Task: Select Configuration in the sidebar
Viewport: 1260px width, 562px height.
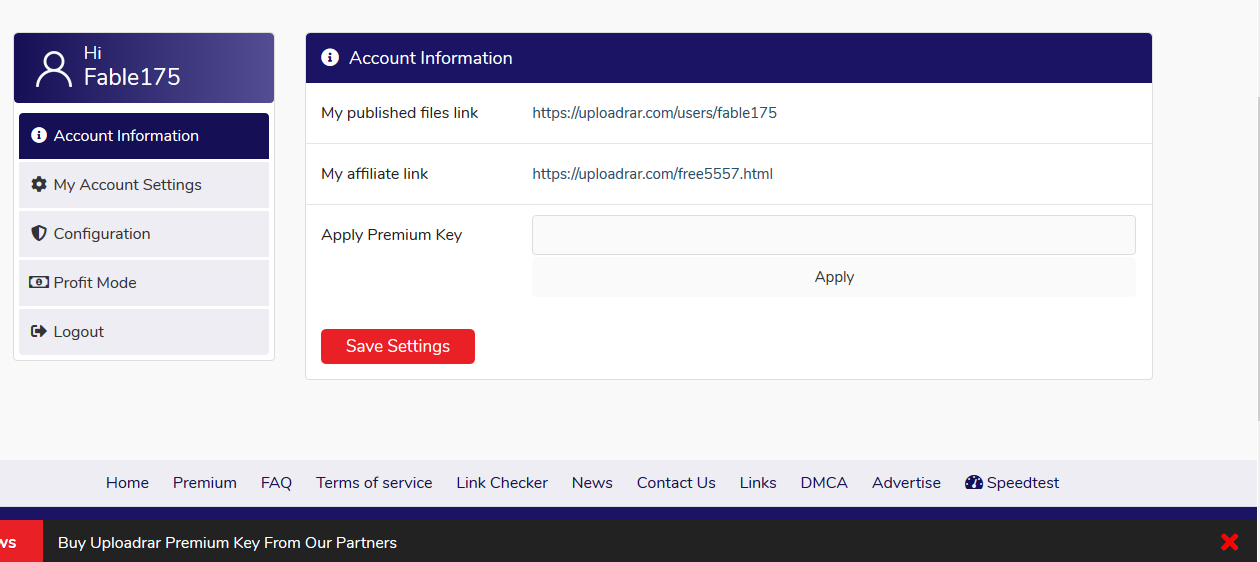Action: 144,234
